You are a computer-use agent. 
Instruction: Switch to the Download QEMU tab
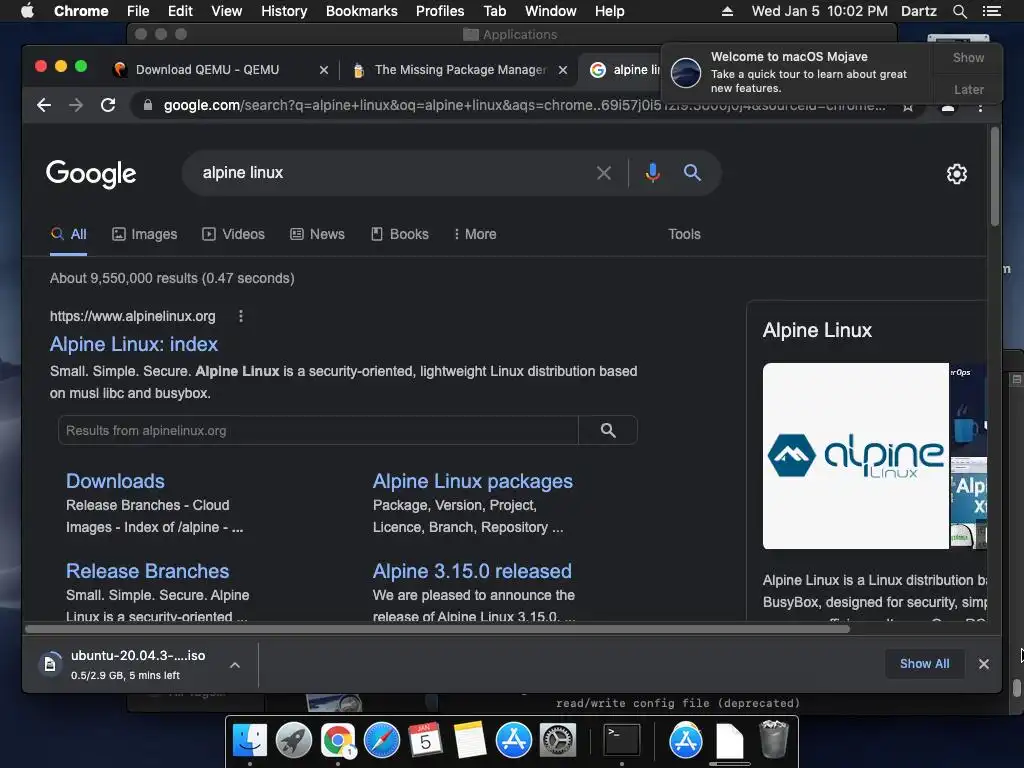pyautogui.click(x=207, y=70)
